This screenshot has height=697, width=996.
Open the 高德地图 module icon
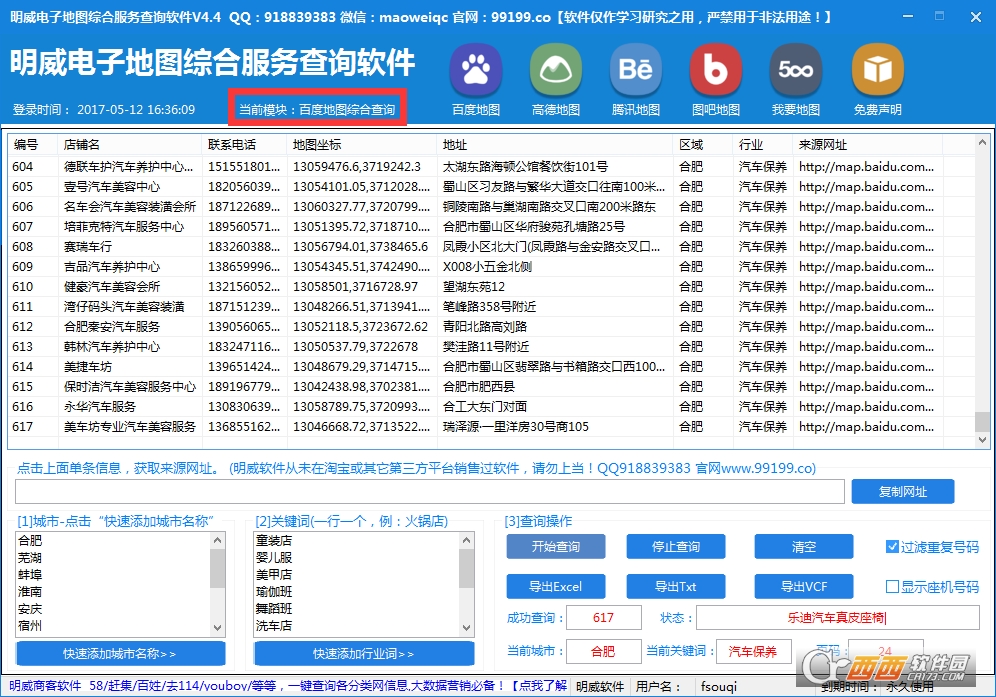pos(556,70)
